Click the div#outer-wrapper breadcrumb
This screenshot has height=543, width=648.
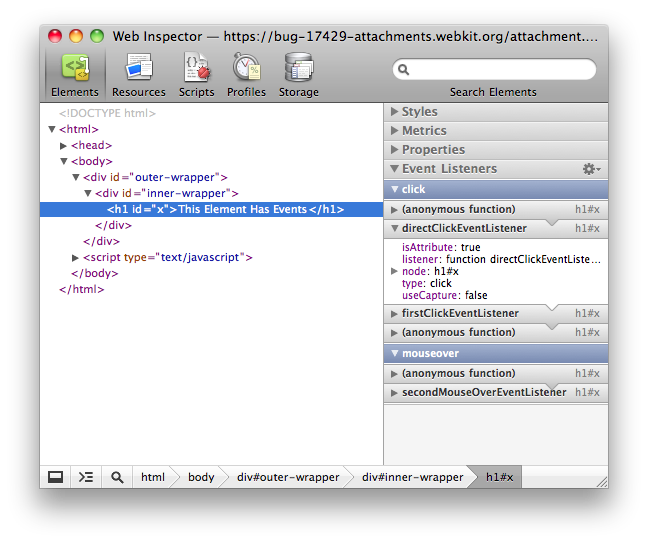tap(288, 477)
